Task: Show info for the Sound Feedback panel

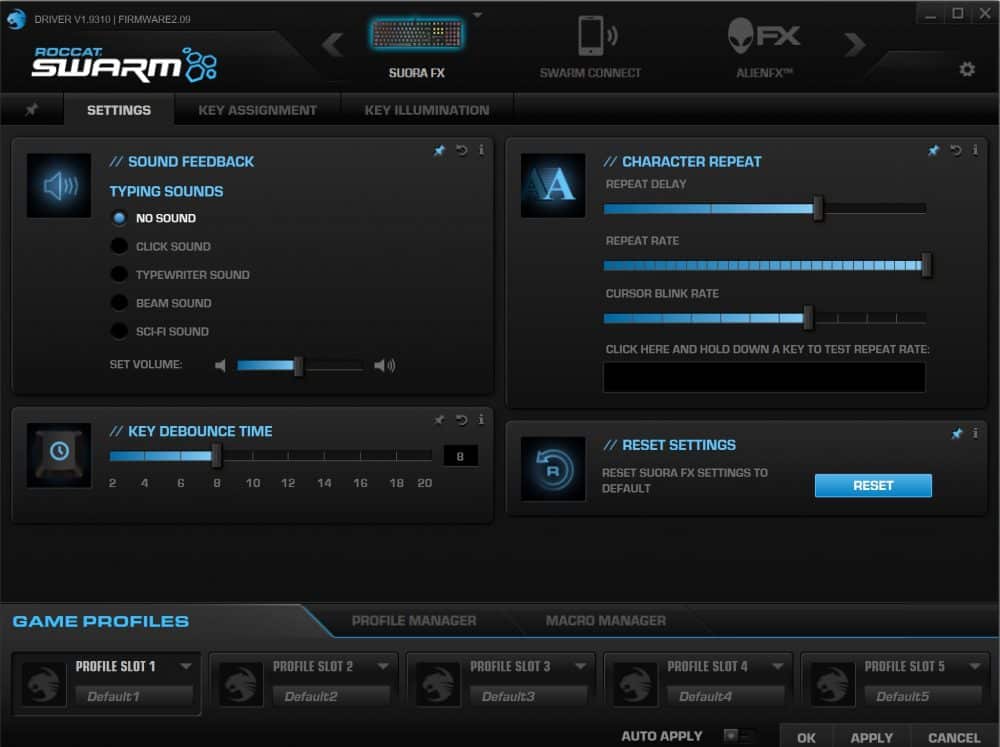Action: click(481, 150)
